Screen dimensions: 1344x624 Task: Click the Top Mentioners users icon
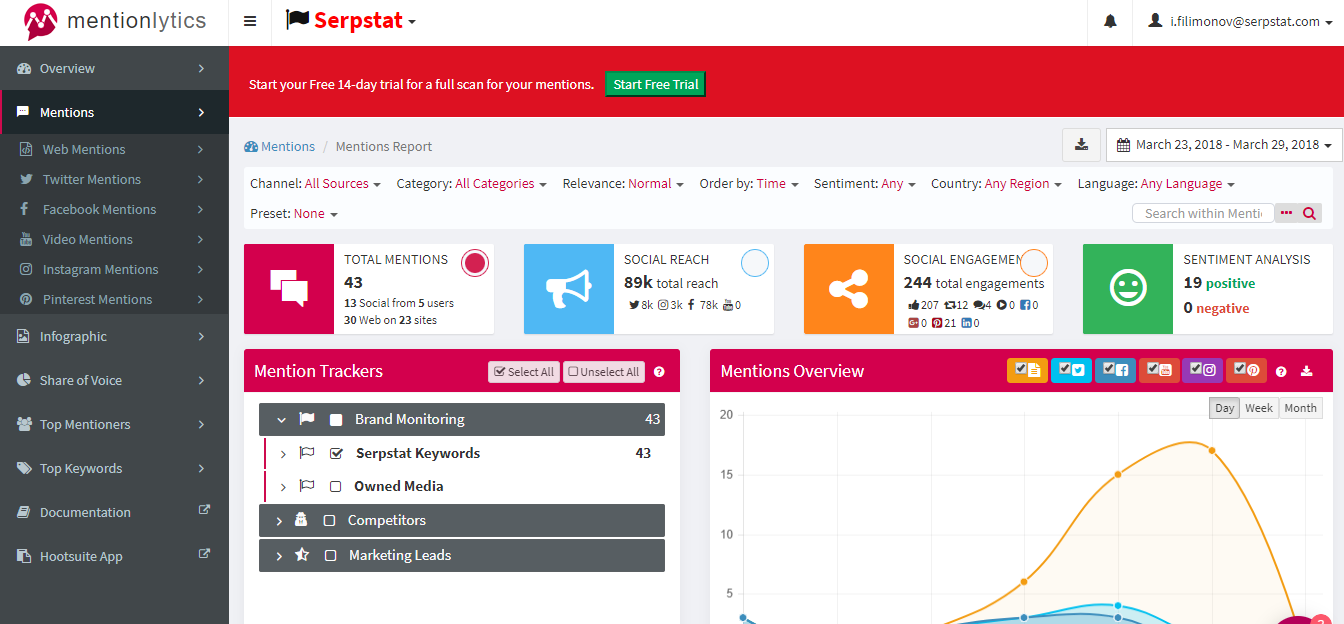pyautogui.click(x=24, y=425)
